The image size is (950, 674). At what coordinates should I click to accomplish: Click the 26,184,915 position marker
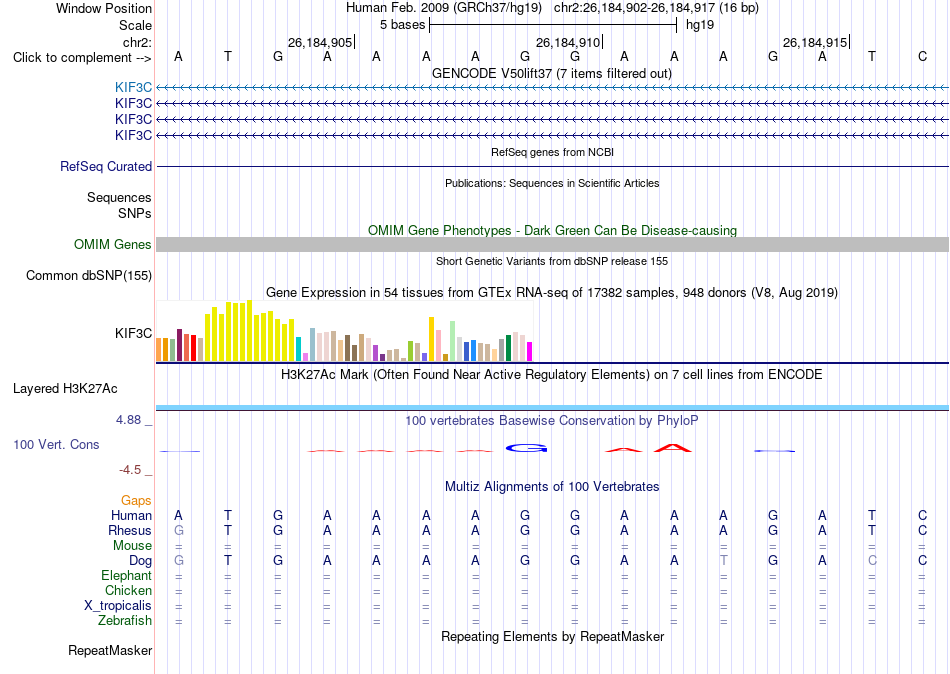click(815, 42)
